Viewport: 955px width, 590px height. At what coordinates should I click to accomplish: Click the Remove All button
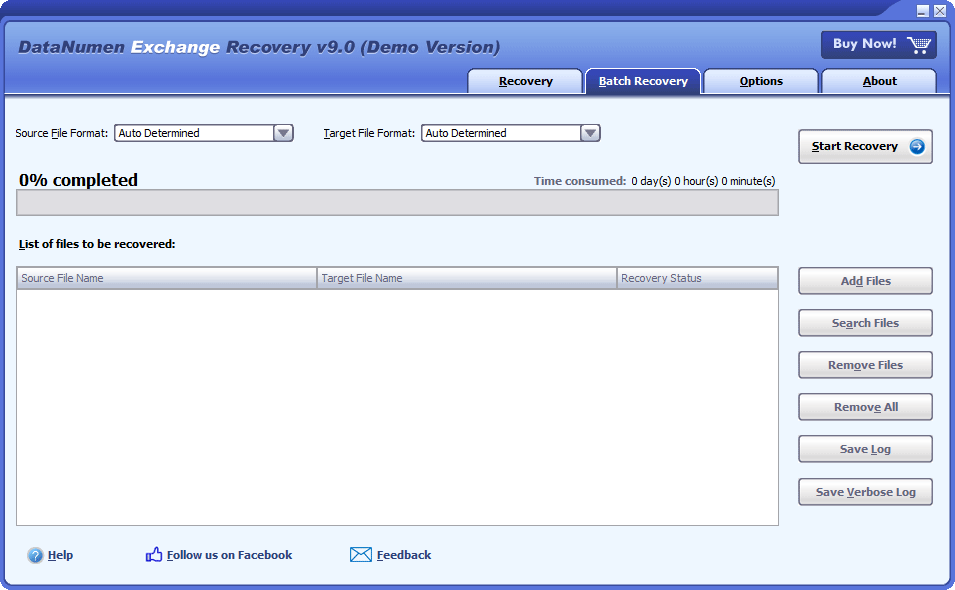[x=865, y=407]
